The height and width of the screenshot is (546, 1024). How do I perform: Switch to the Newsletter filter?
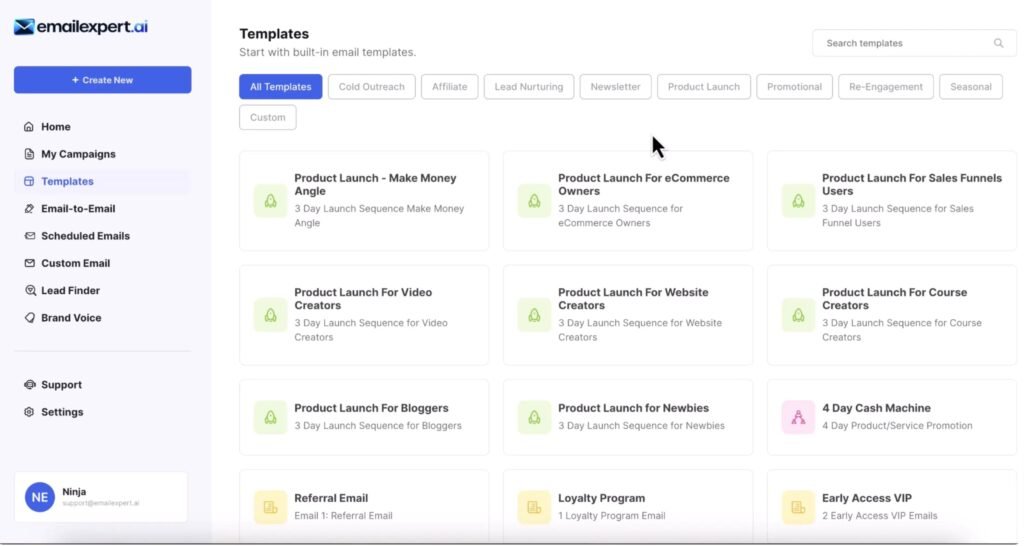[x=615, y=87]
